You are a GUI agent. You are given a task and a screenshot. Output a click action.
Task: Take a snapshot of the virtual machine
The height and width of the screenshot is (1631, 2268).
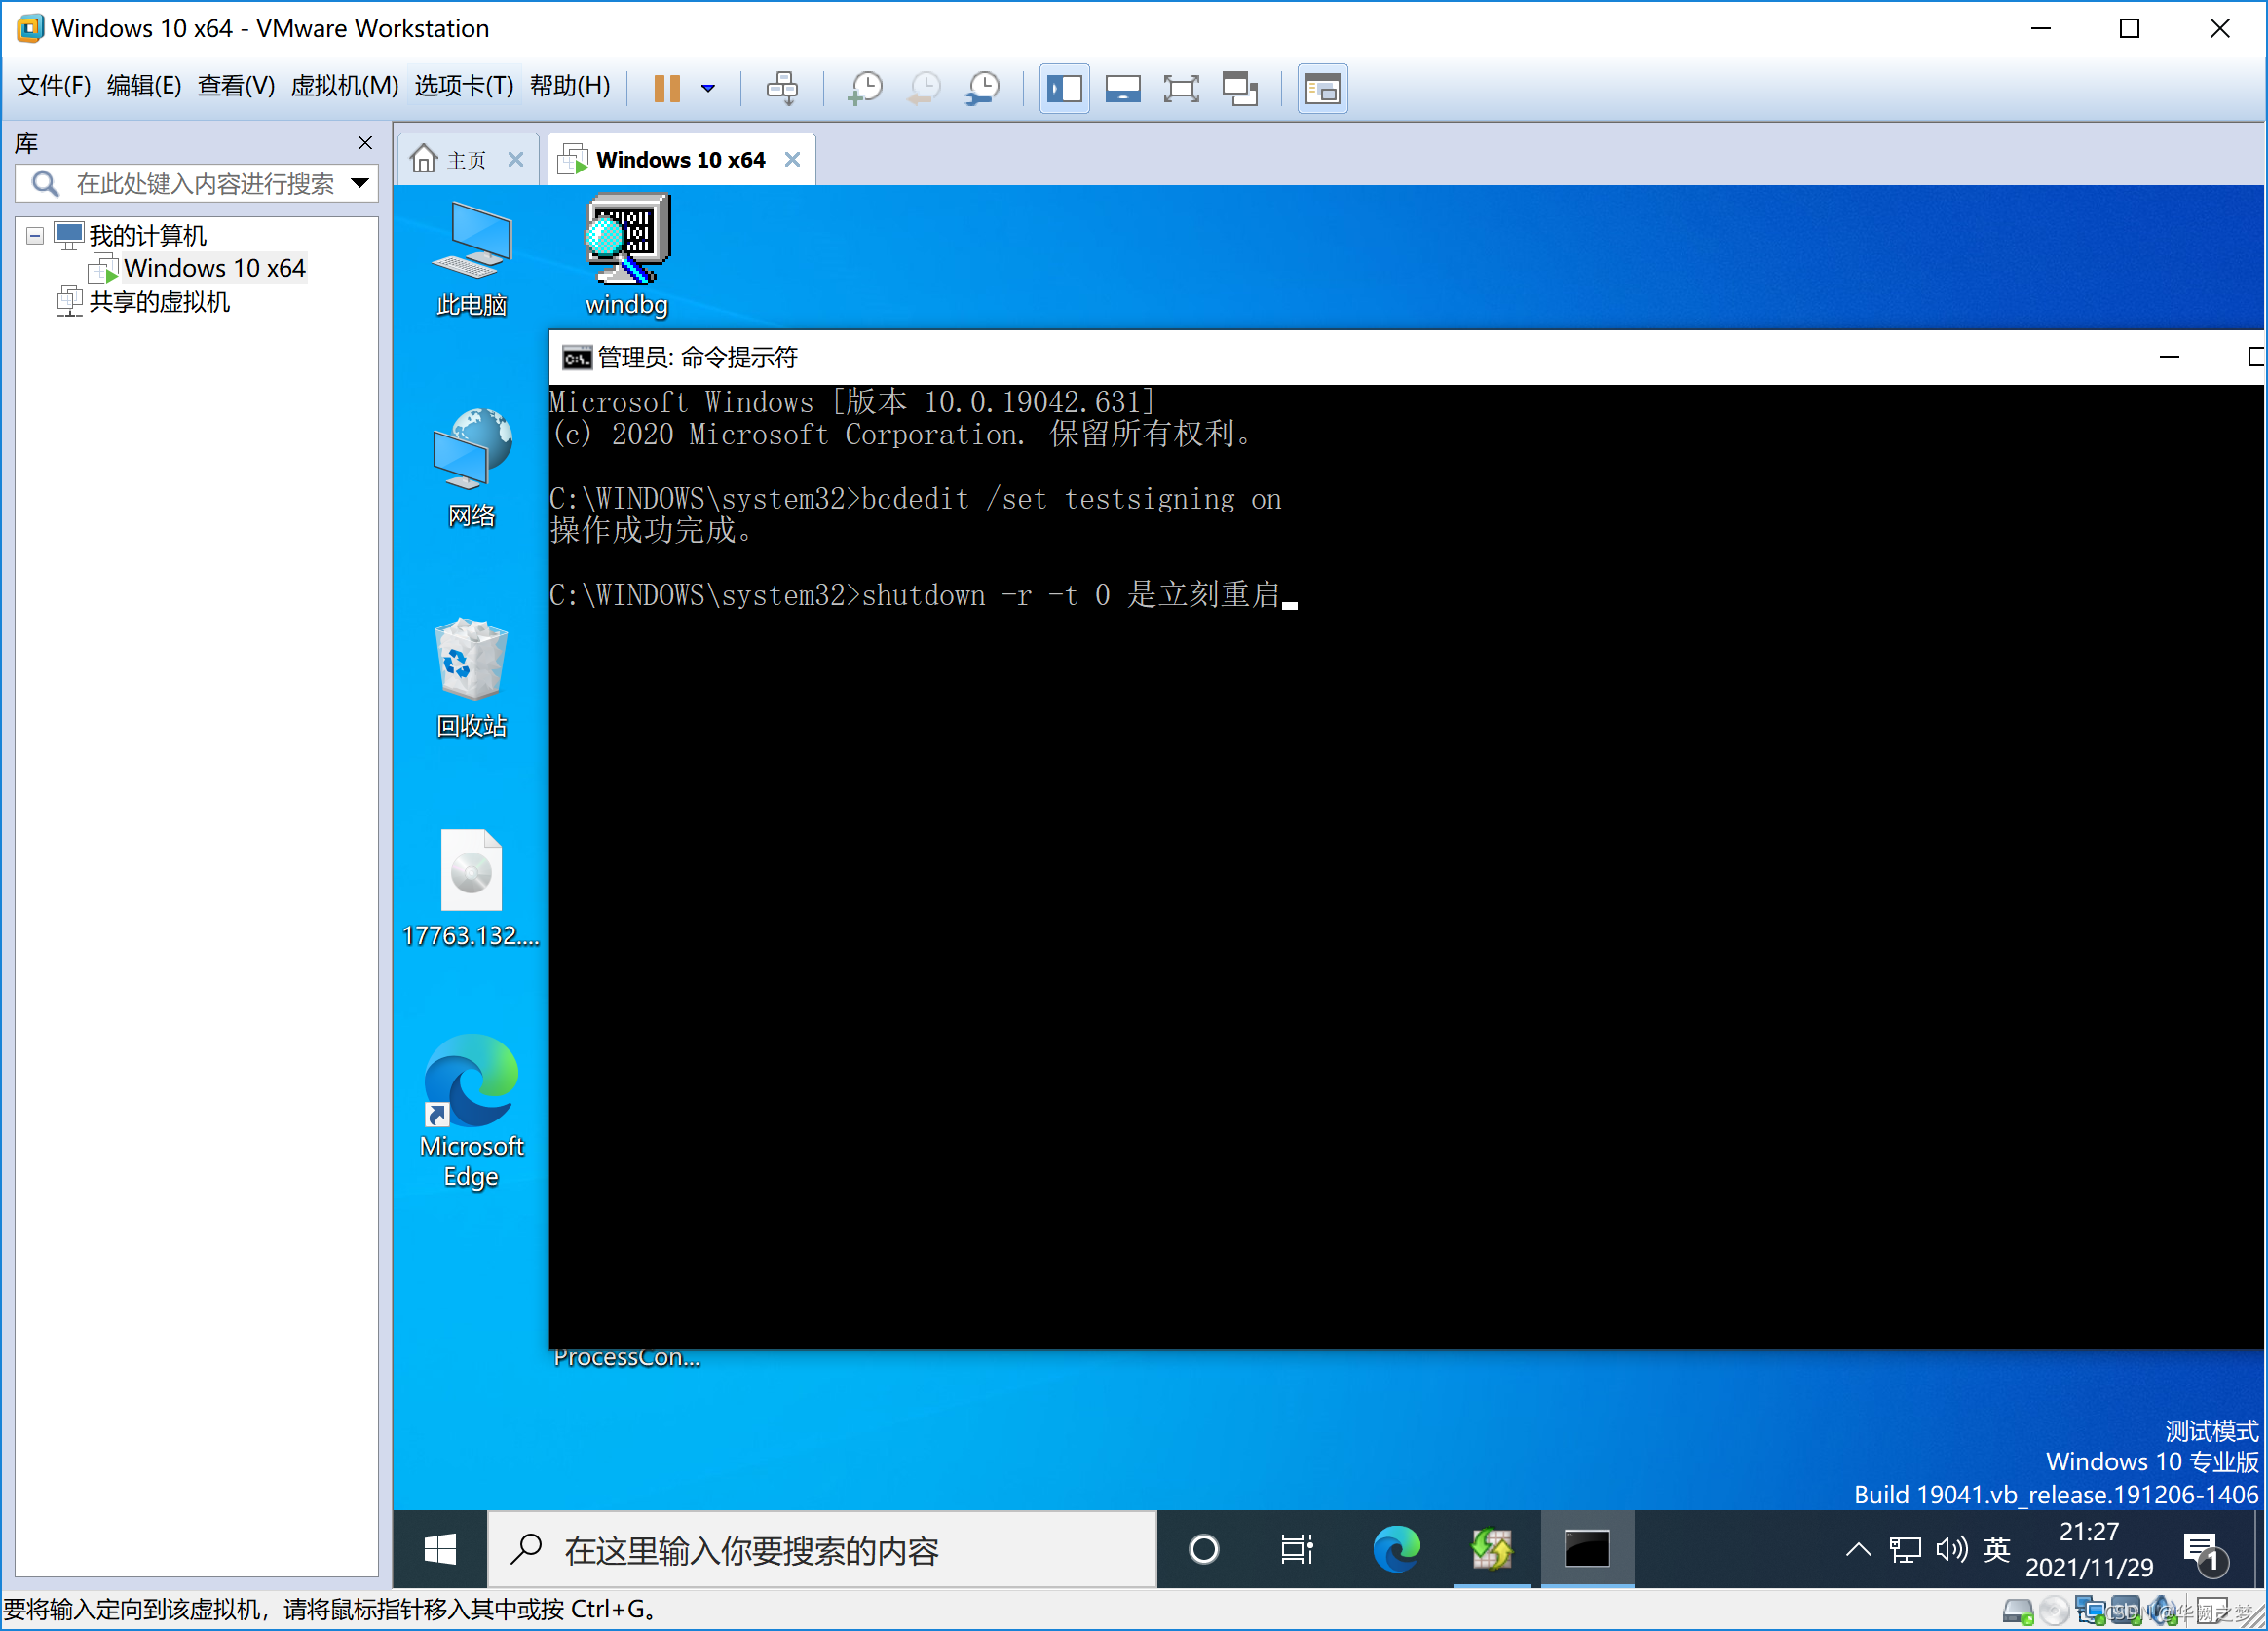865,88
